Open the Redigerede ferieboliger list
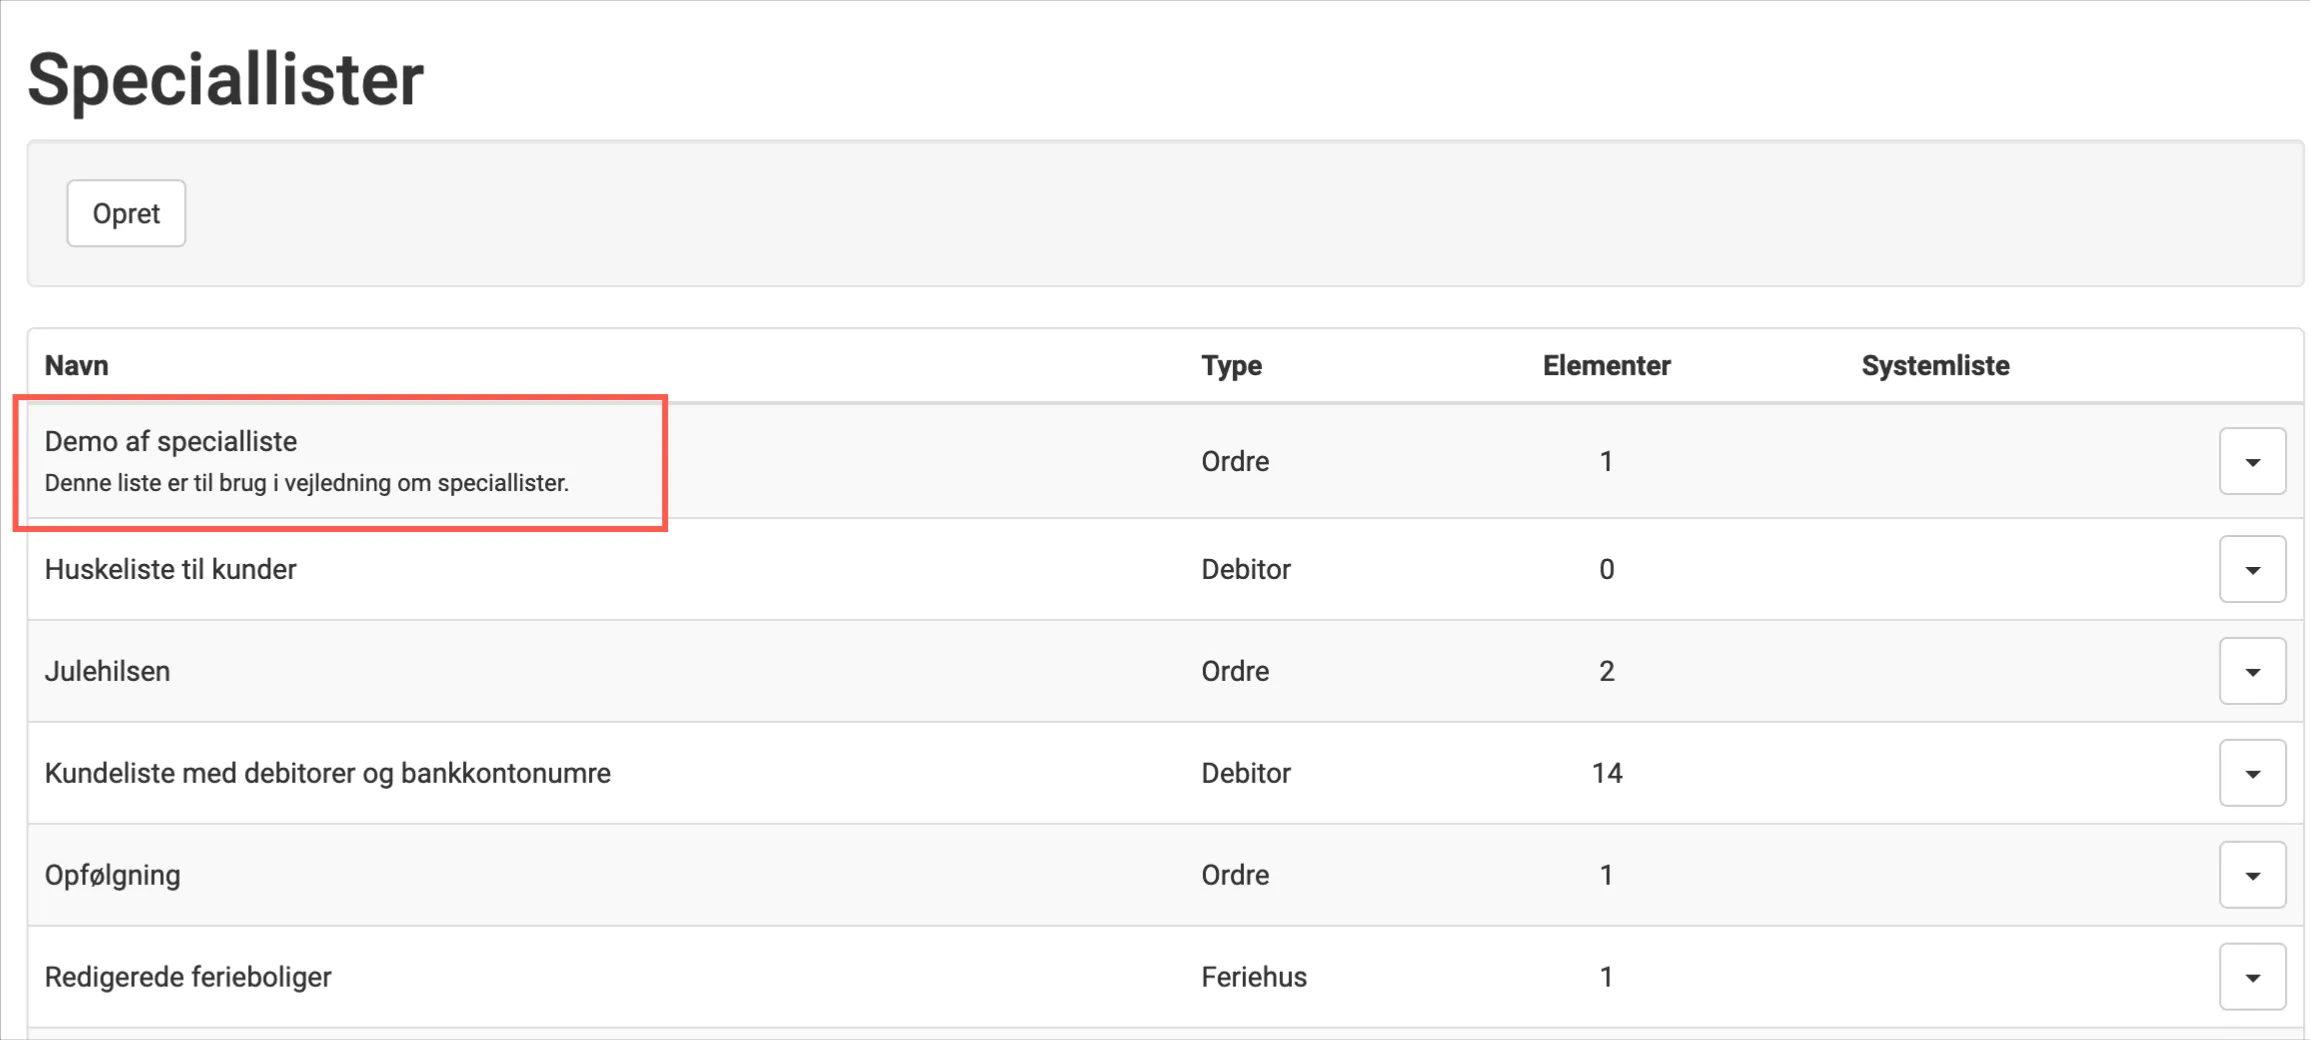The height and width of the screenshot is (1040, 2310). (x=188, y=977)
